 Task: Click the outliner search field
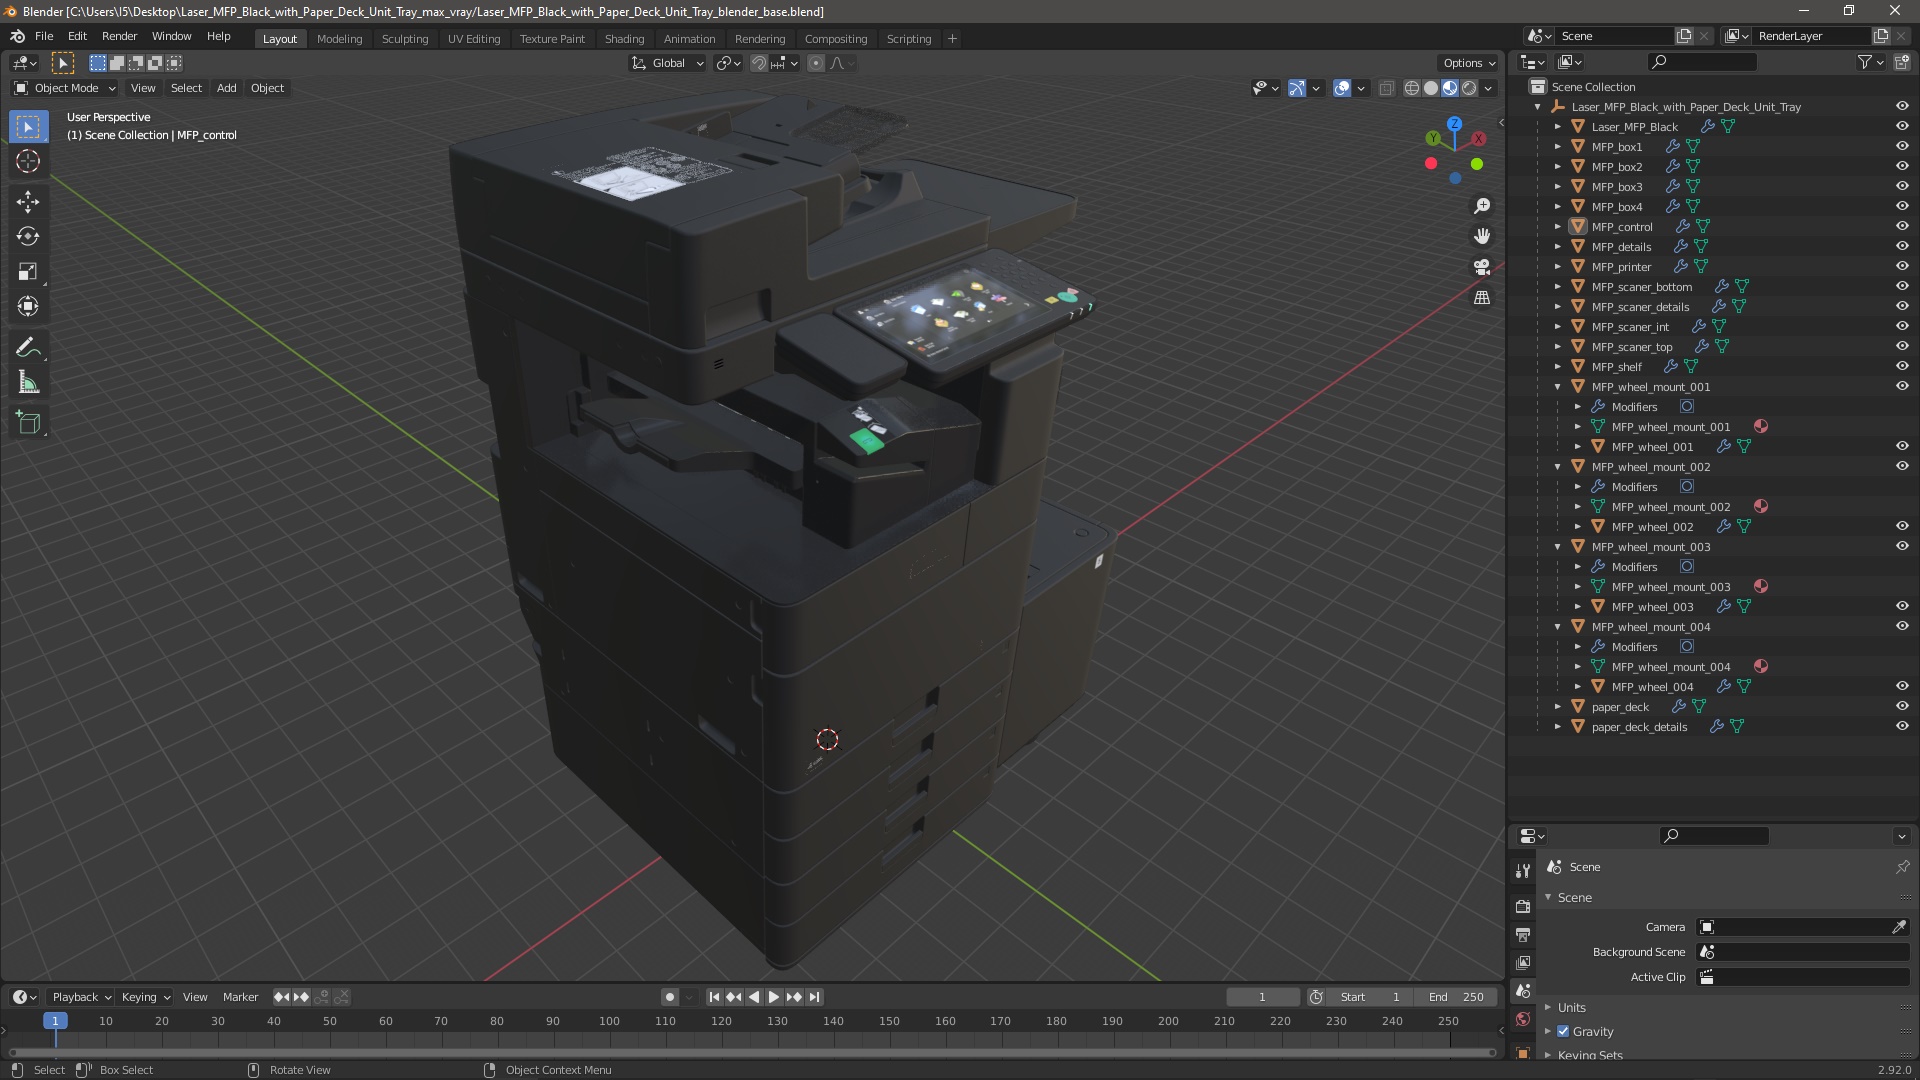coord(1701,62)
